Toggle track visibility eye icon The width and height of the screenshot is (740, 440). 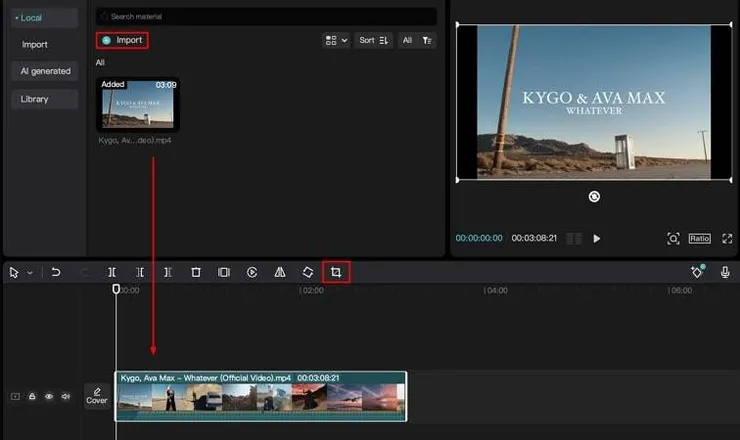pos(48,397)
